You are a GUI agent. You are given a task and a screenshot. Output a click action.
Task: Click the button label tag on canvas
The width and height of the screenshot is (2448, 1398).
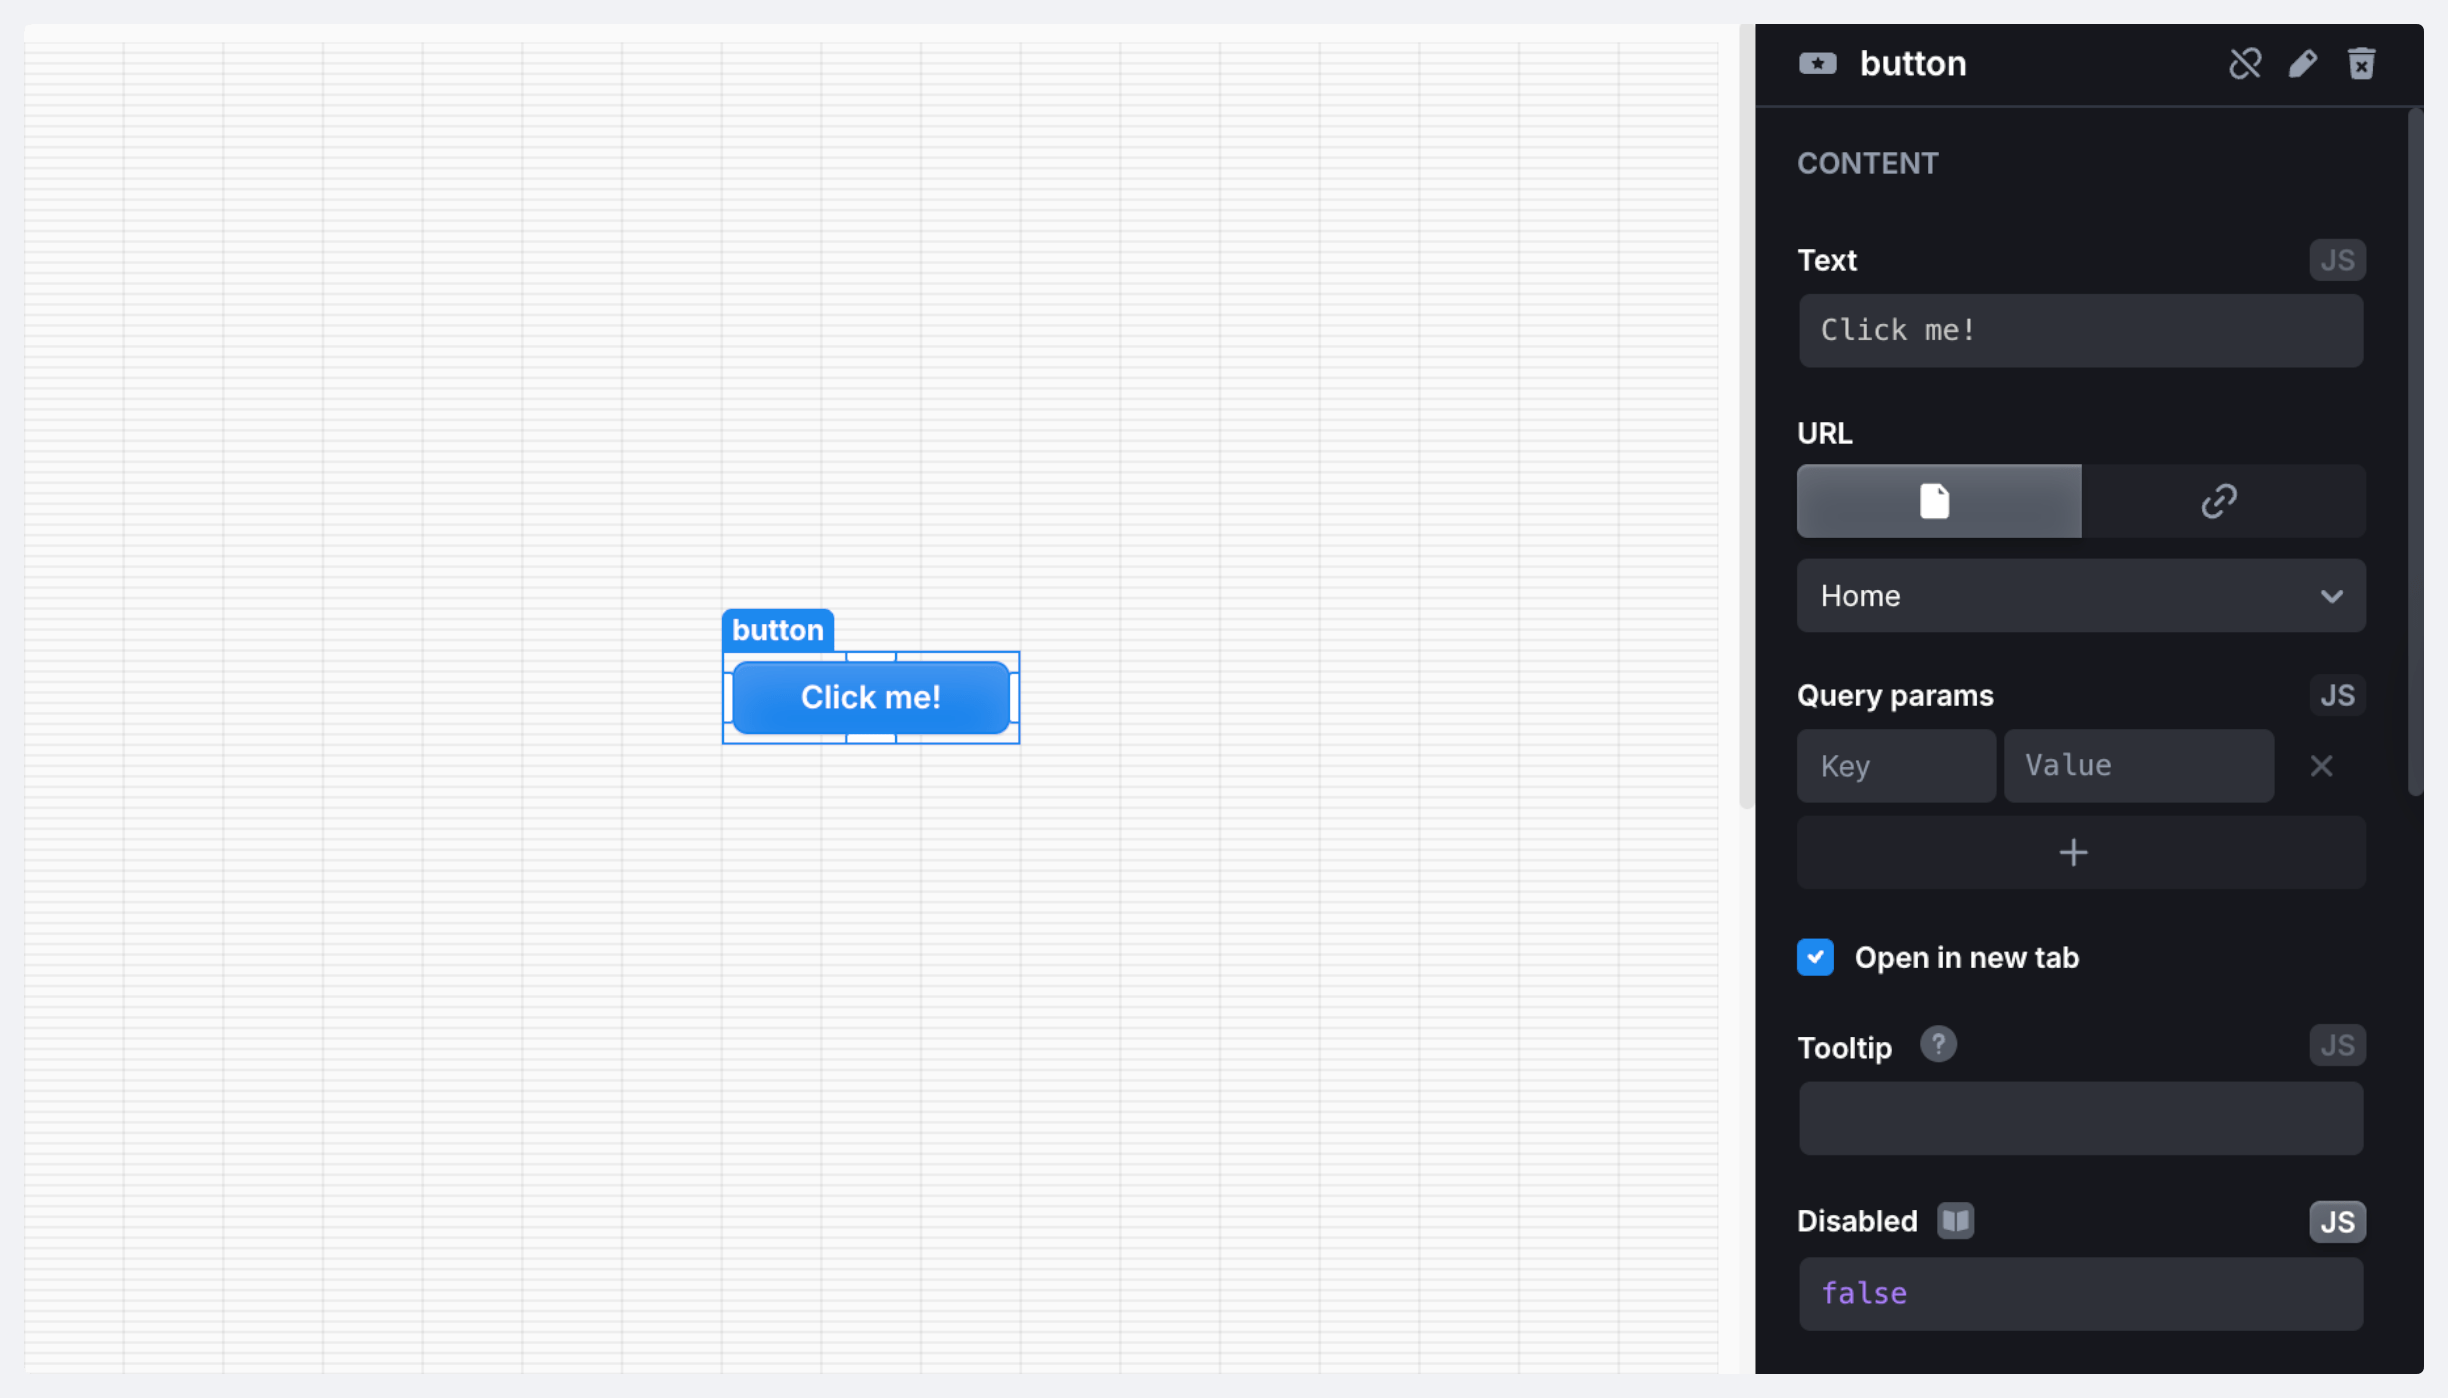[777, 630]
